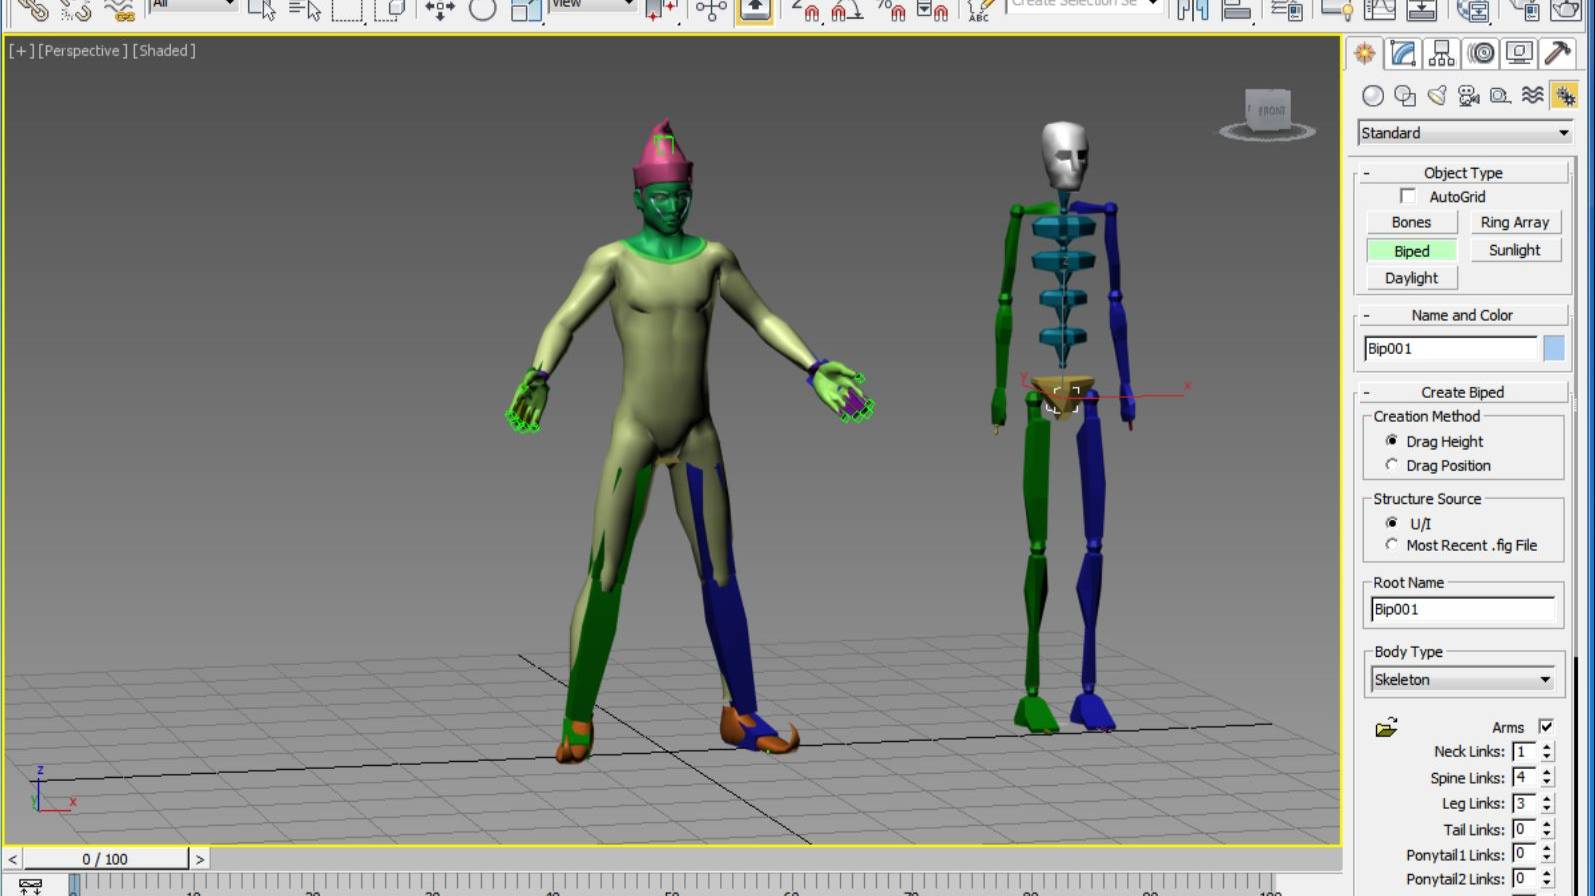Open the Utilities hammer tab

click(x=1558, y=54)
